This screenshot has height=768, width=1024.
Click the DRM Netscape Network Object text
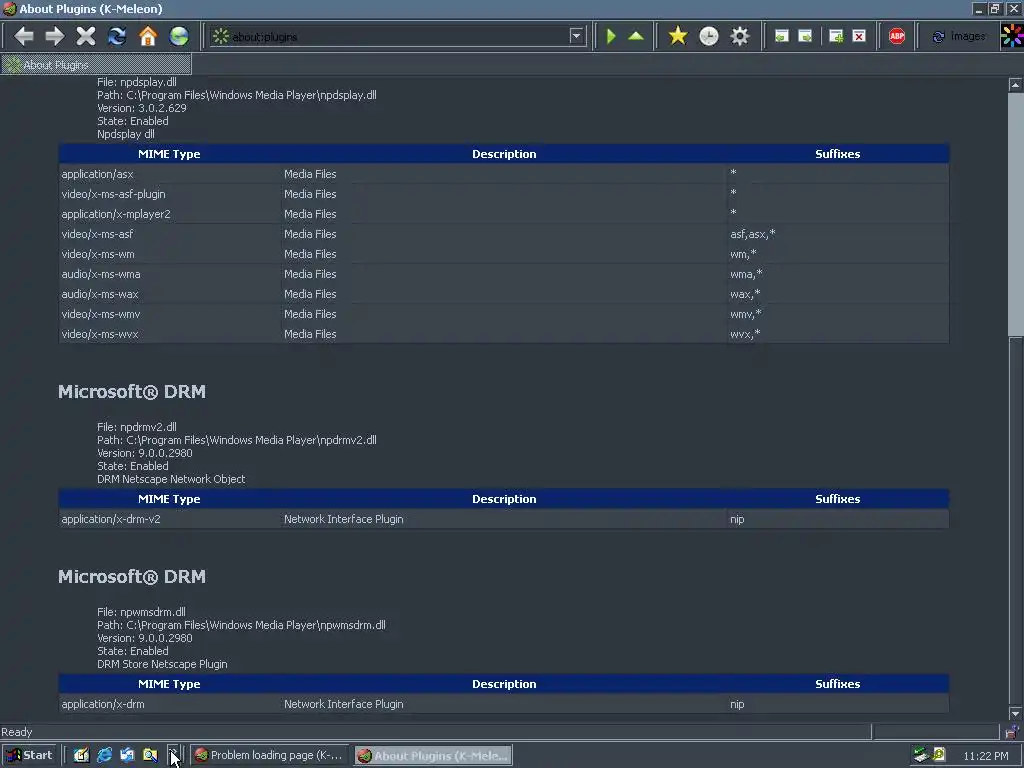pyautogui.click(x=171, y=479)
